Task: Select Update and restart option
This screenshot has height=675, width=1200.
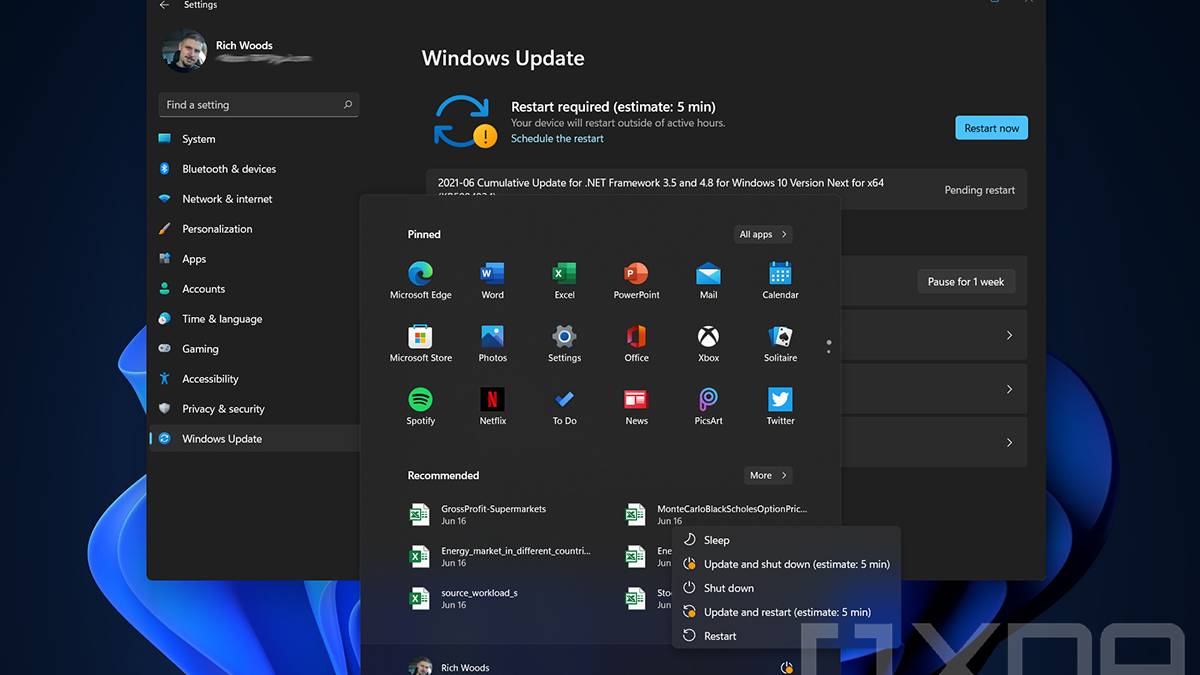Action: (x=787, y=612)
